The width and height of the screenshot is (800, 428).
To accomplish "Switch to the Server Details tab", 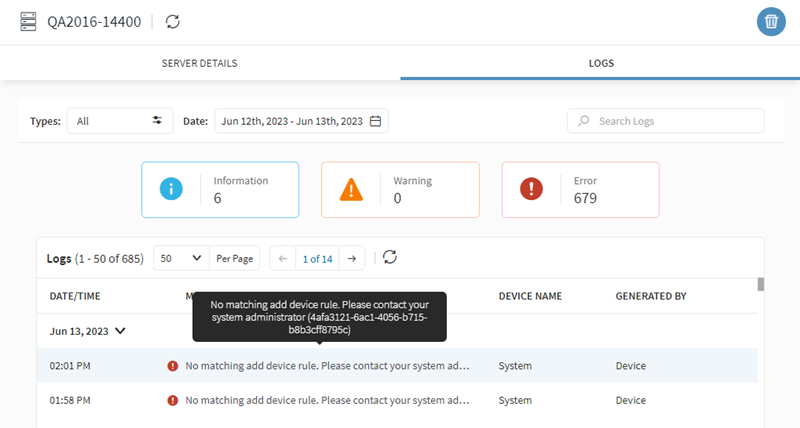I will click(x=200, y=63).
